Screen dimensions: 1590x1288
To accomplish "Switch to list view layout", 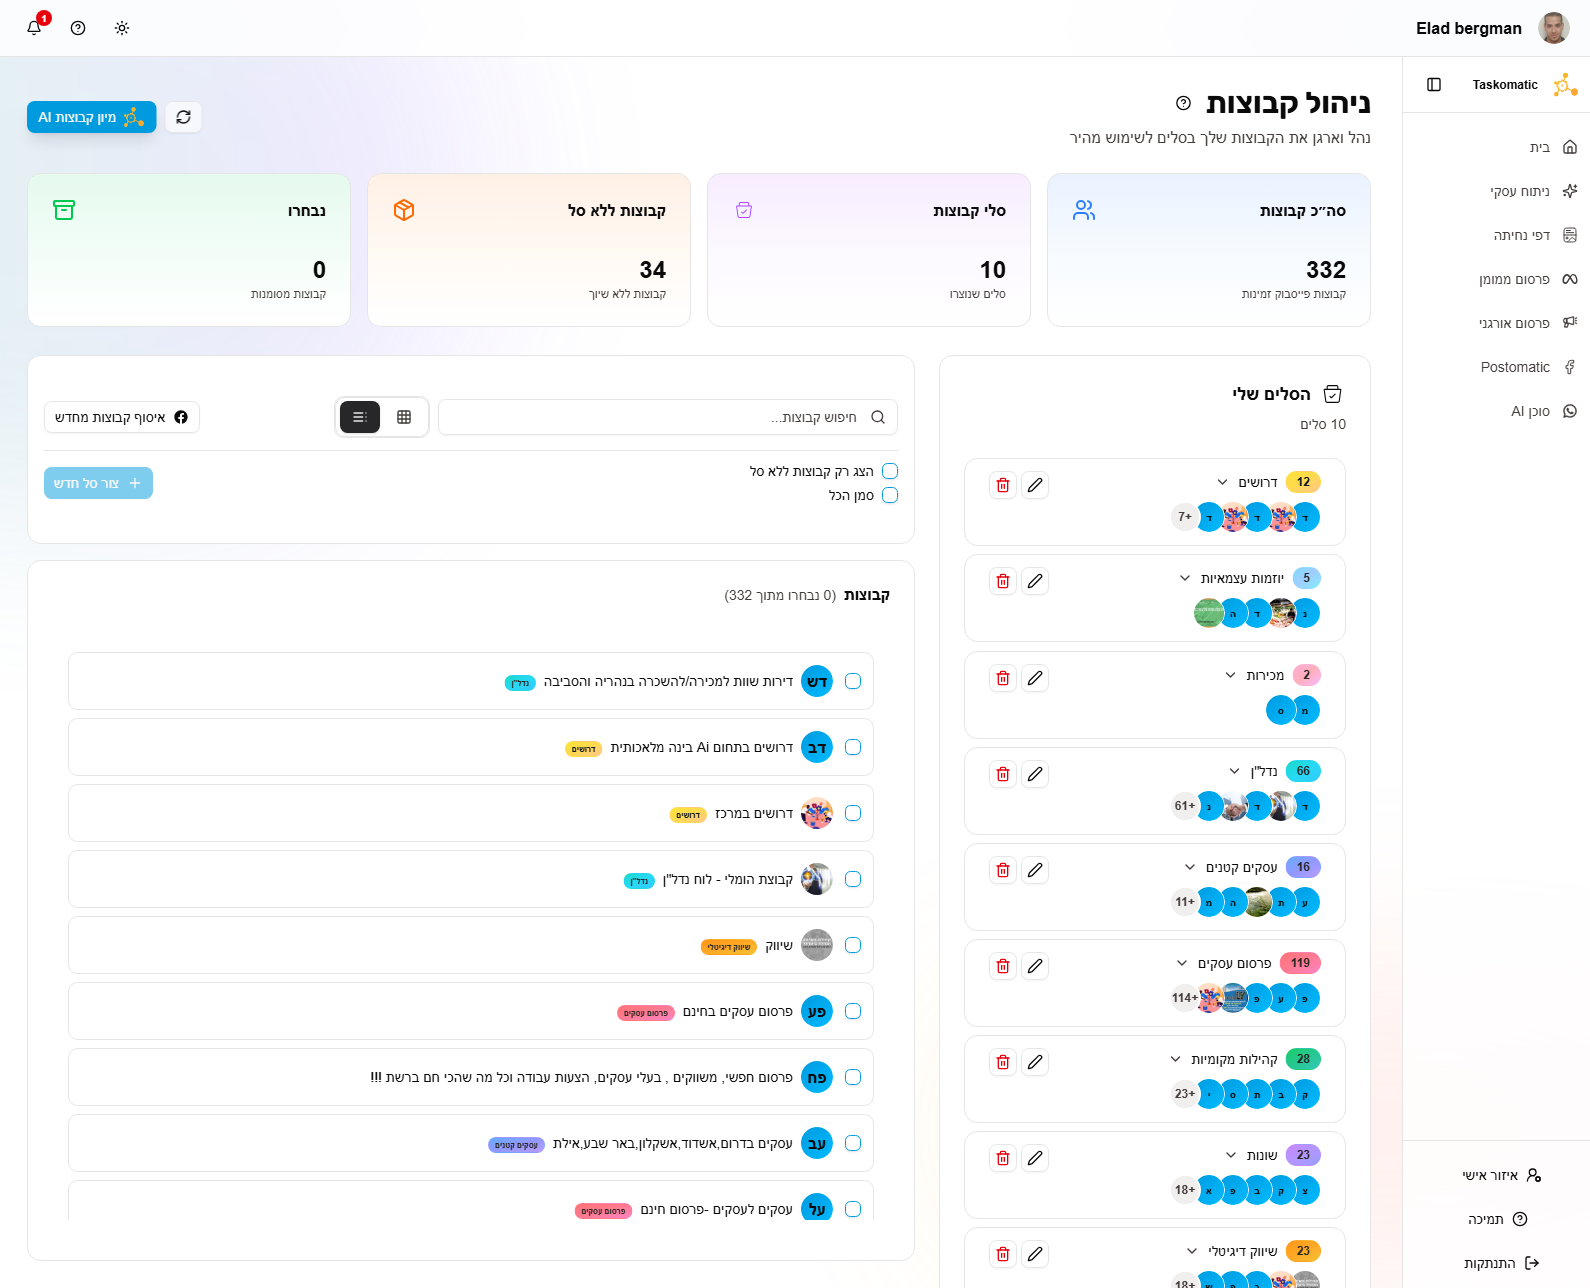I will coord(360,417).
